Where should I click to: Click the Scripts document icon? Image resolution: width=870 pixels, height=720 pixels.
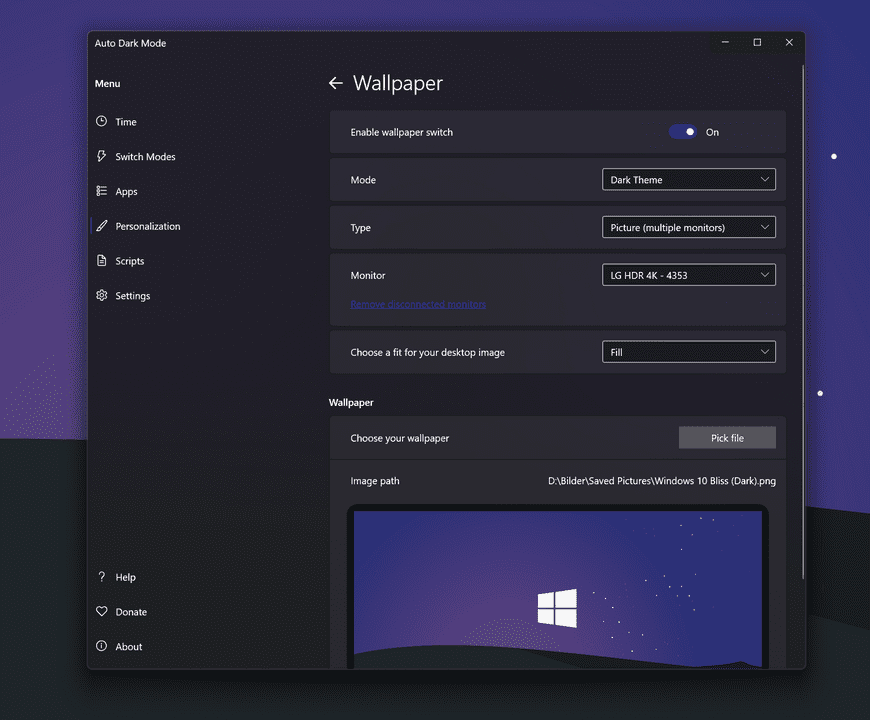tap(101, 261)
